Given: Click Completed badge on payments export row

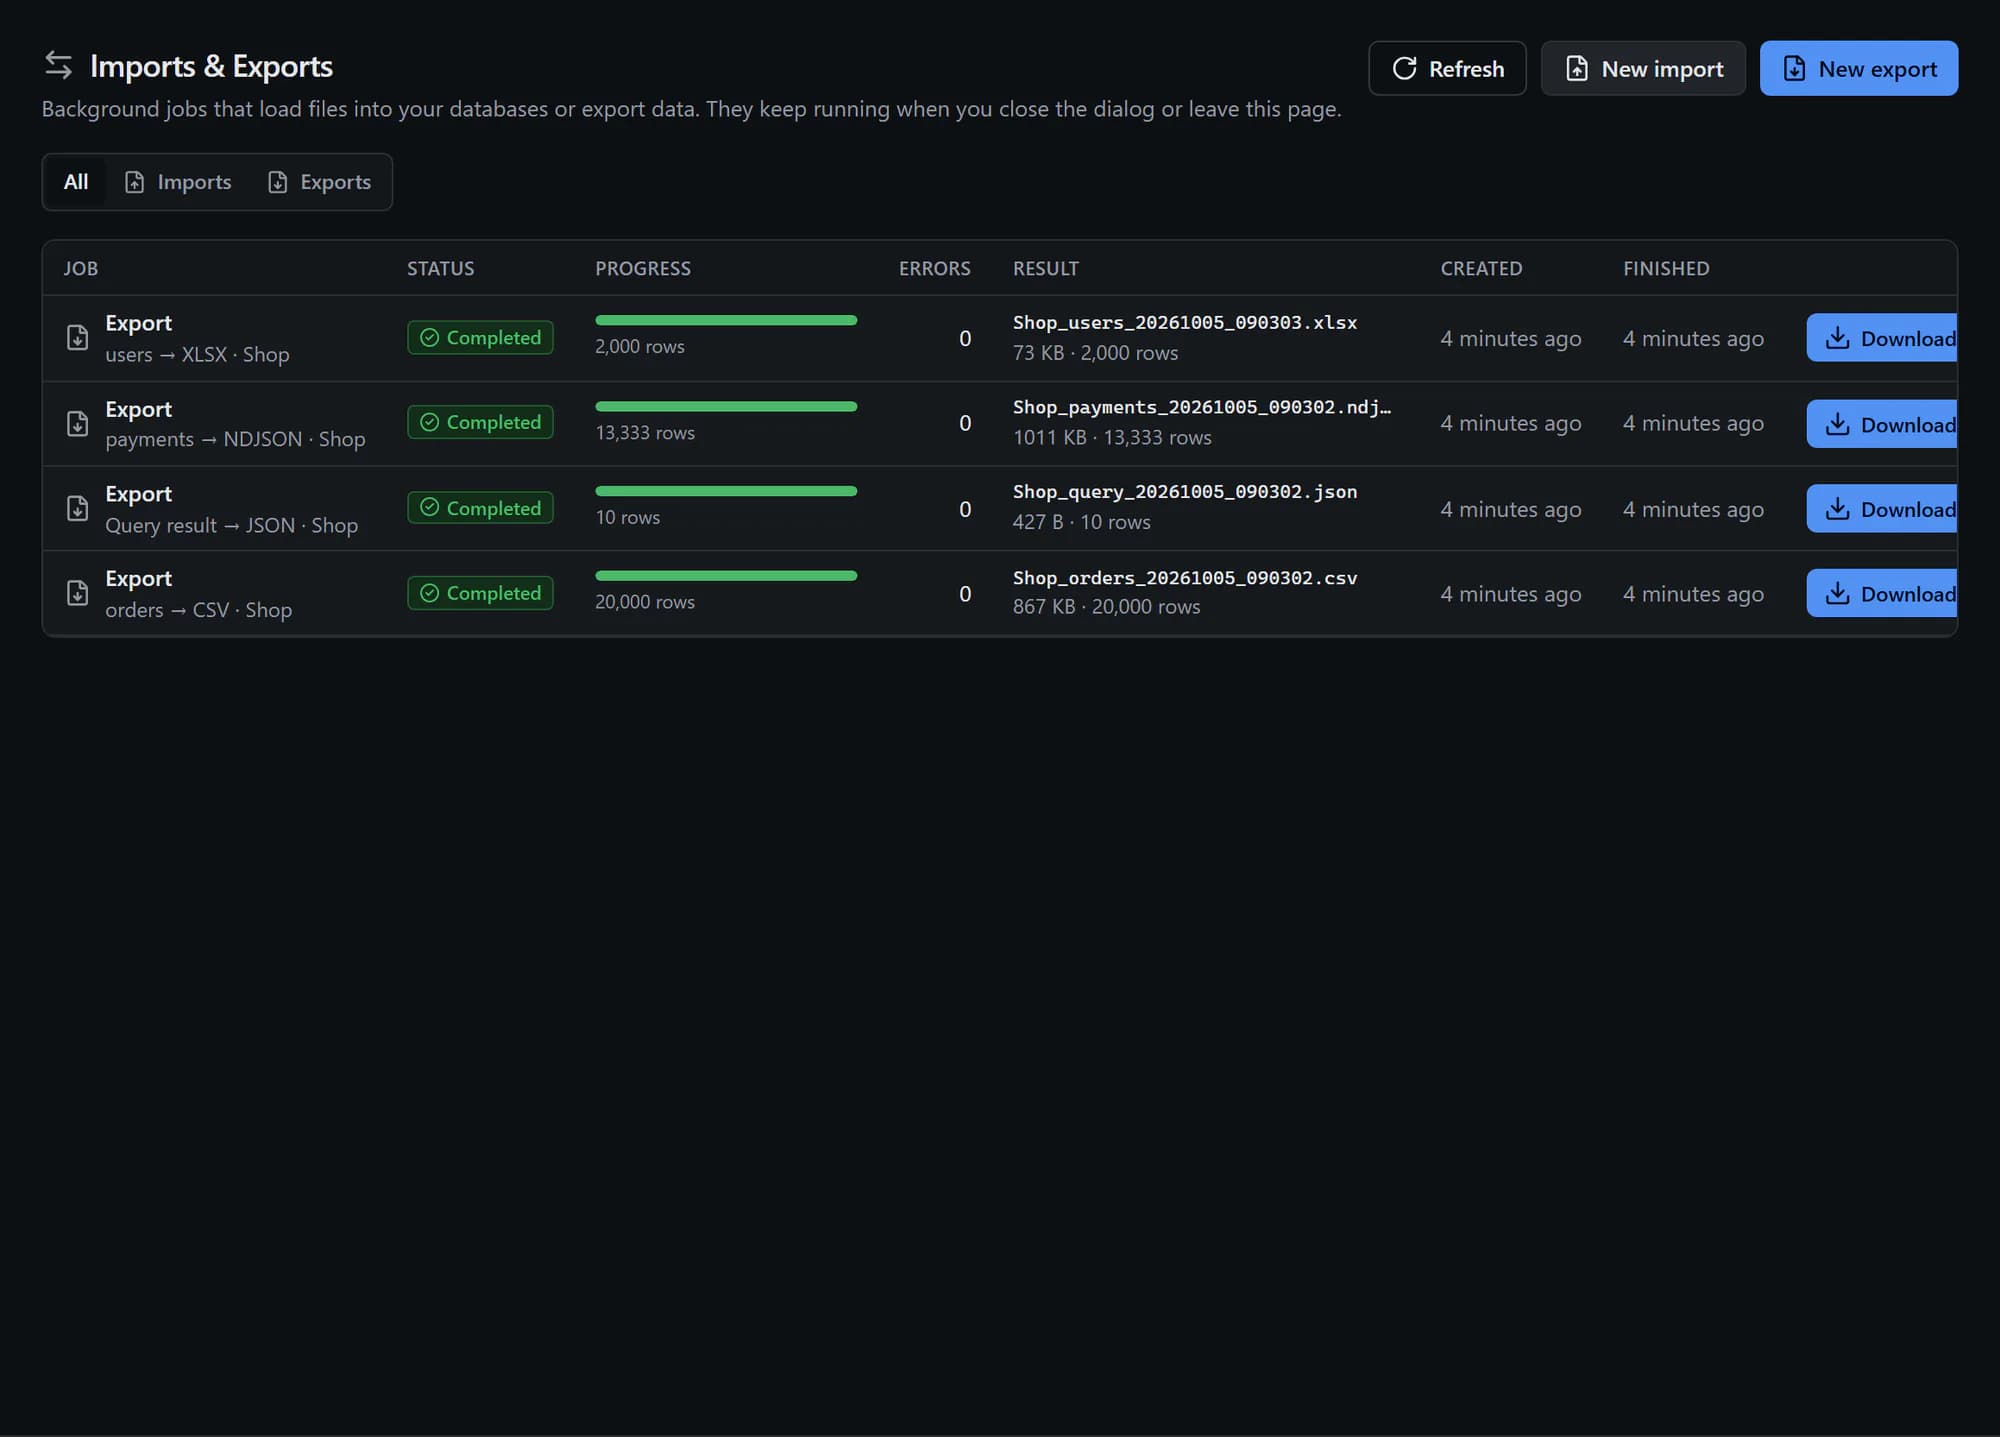Looking at the screenshot, I should 480,423.
